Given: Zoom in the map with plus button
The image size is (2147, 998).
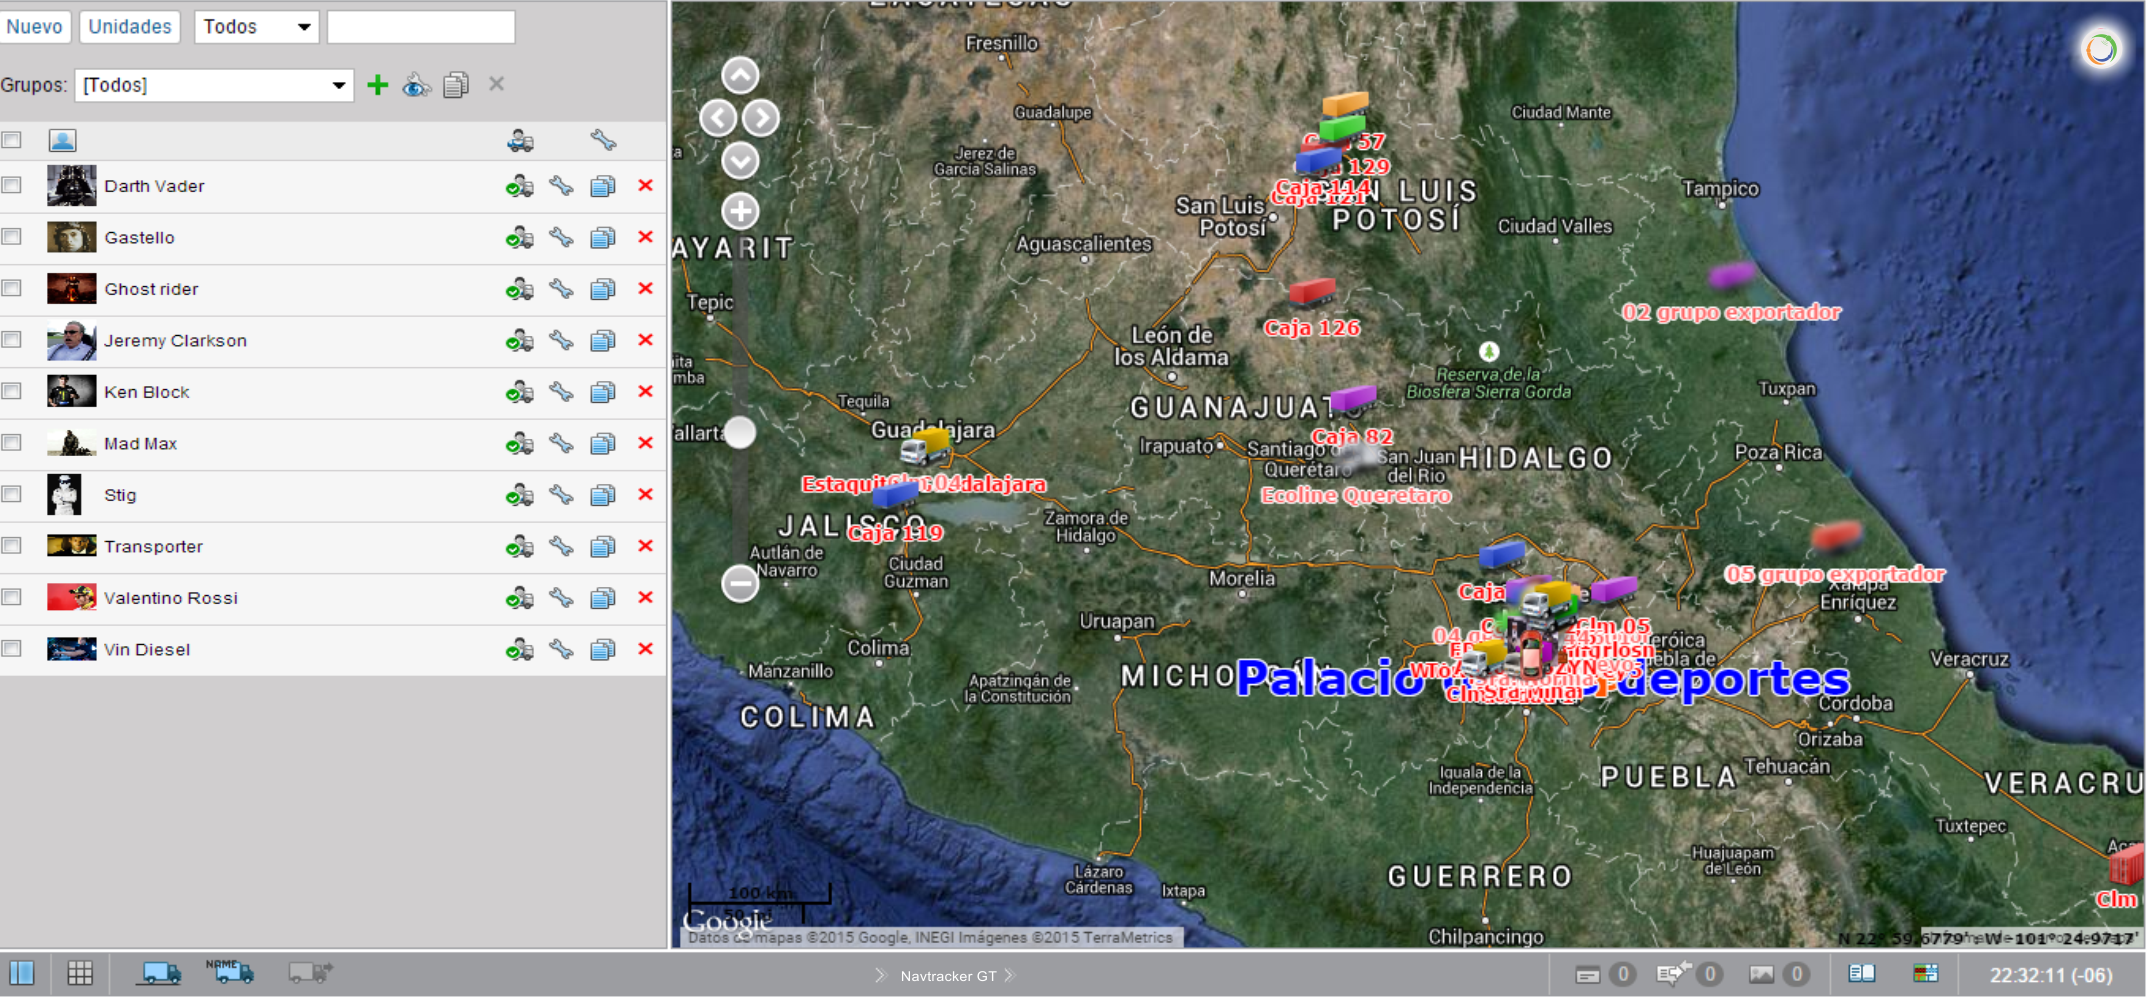Looking at the screenshot, I should [740, 211].
